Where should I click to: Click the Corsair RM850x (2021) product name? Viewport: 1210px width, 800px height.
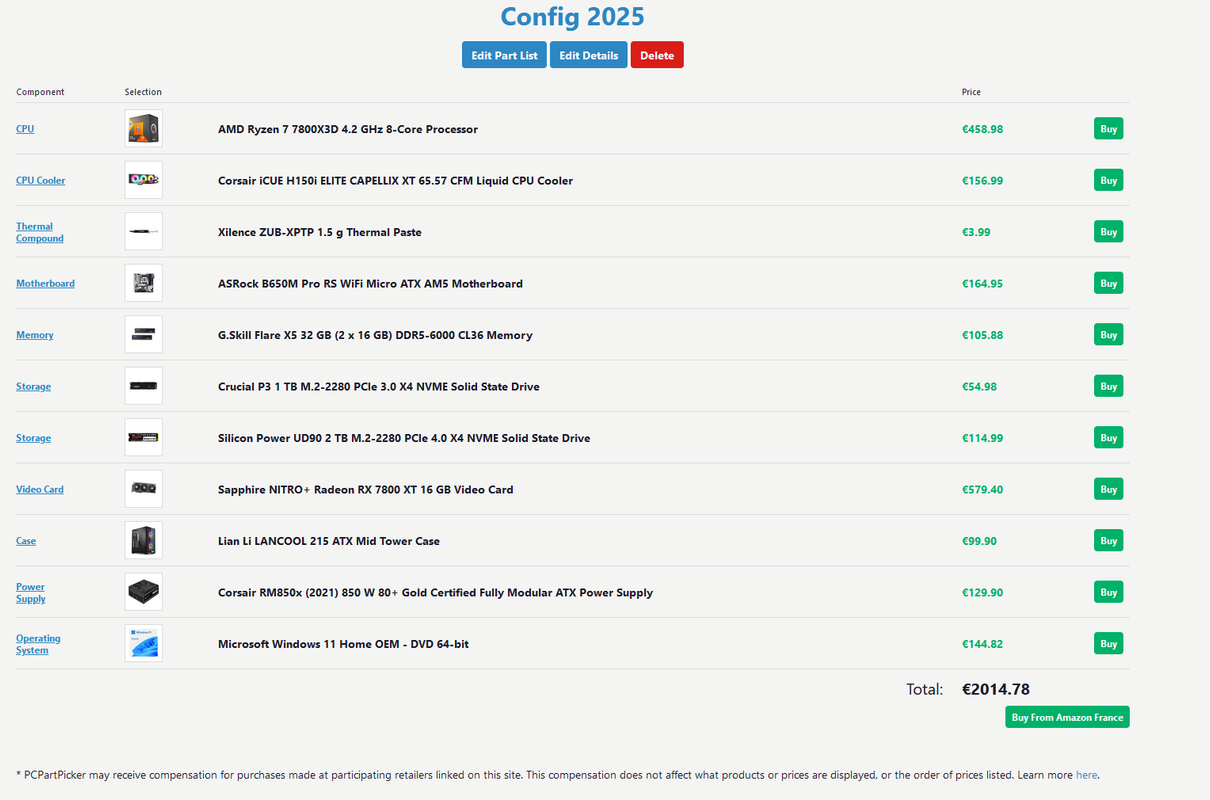[435, 593]
